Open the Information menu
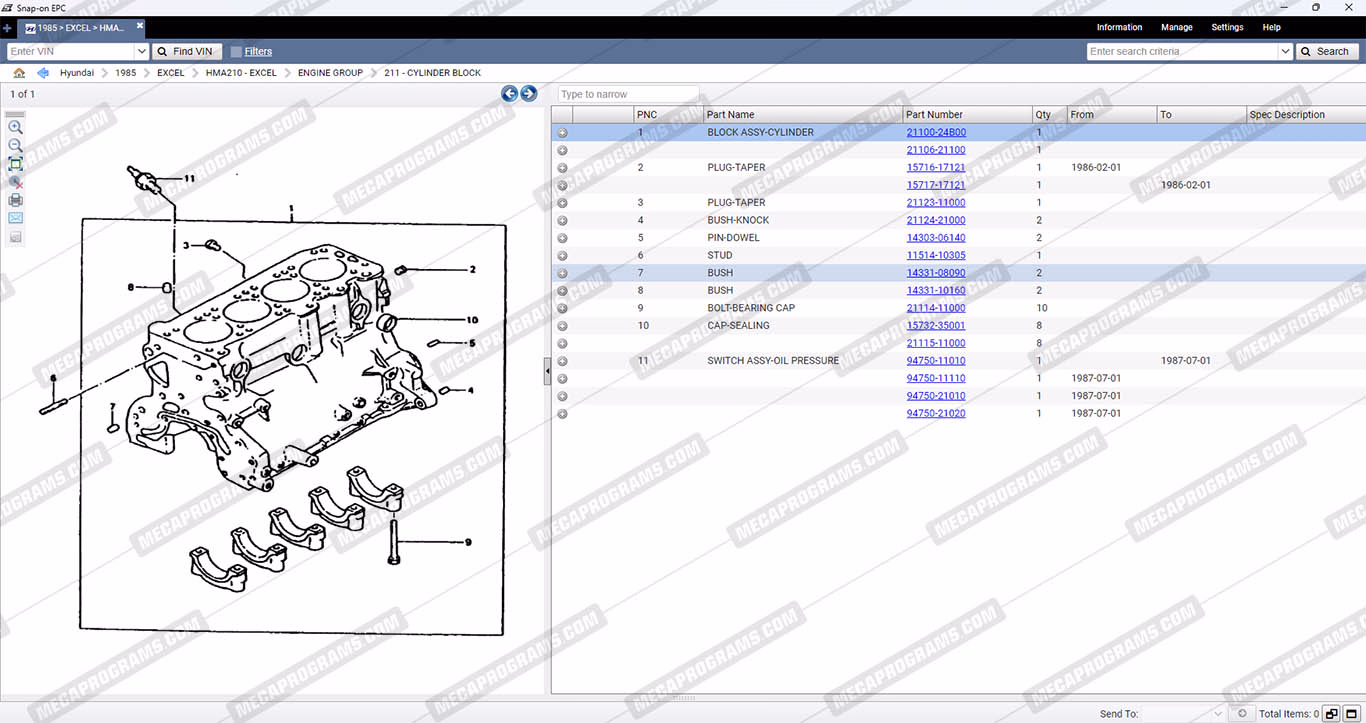This screenshot has height=723, width=1366. [1119, 28]
